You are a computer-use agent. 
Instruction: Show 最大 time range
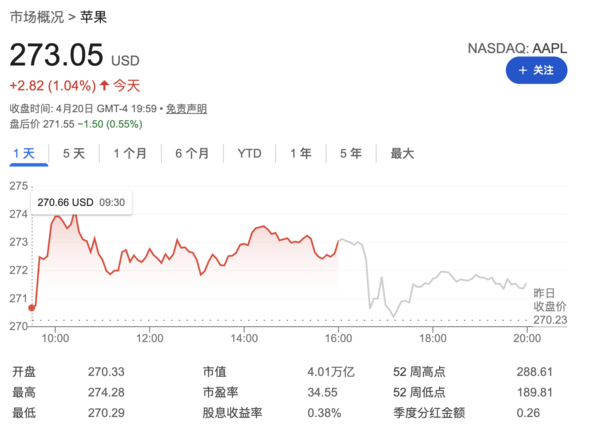[x=402, y=154]
